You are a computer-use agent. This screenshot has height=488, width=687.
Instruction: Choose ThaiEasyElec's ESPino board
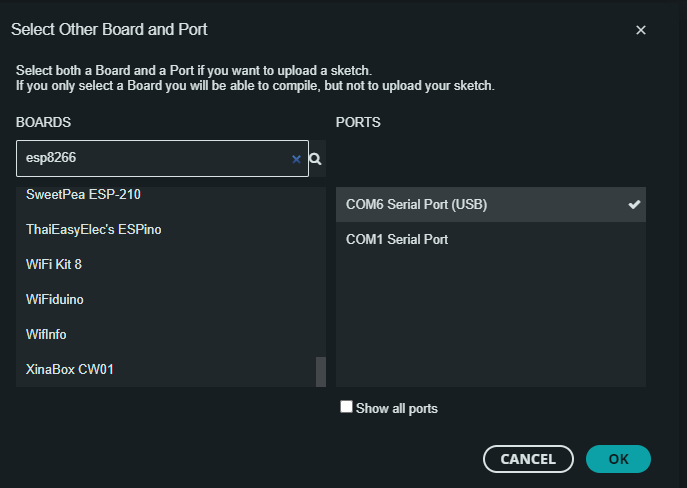pyautogui.click(x=171, y=230)
